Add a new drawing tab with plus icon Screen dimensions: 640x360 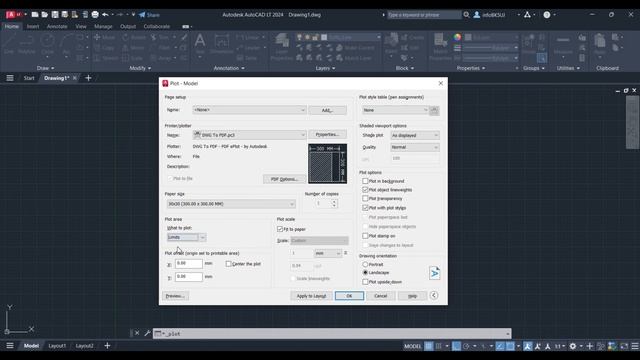click(88, 78)
